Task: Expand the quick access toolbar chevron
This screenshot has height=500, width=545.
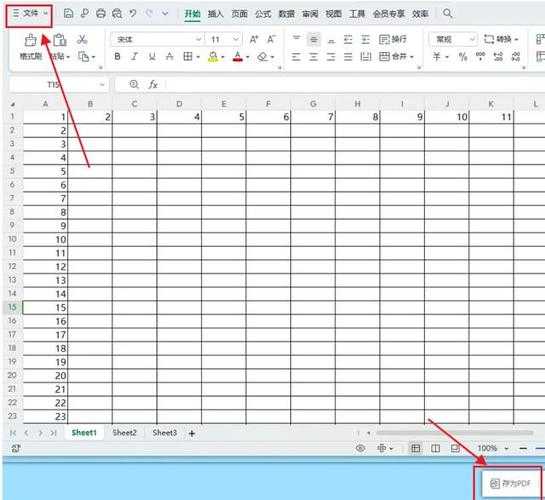Action: (165, 14)
